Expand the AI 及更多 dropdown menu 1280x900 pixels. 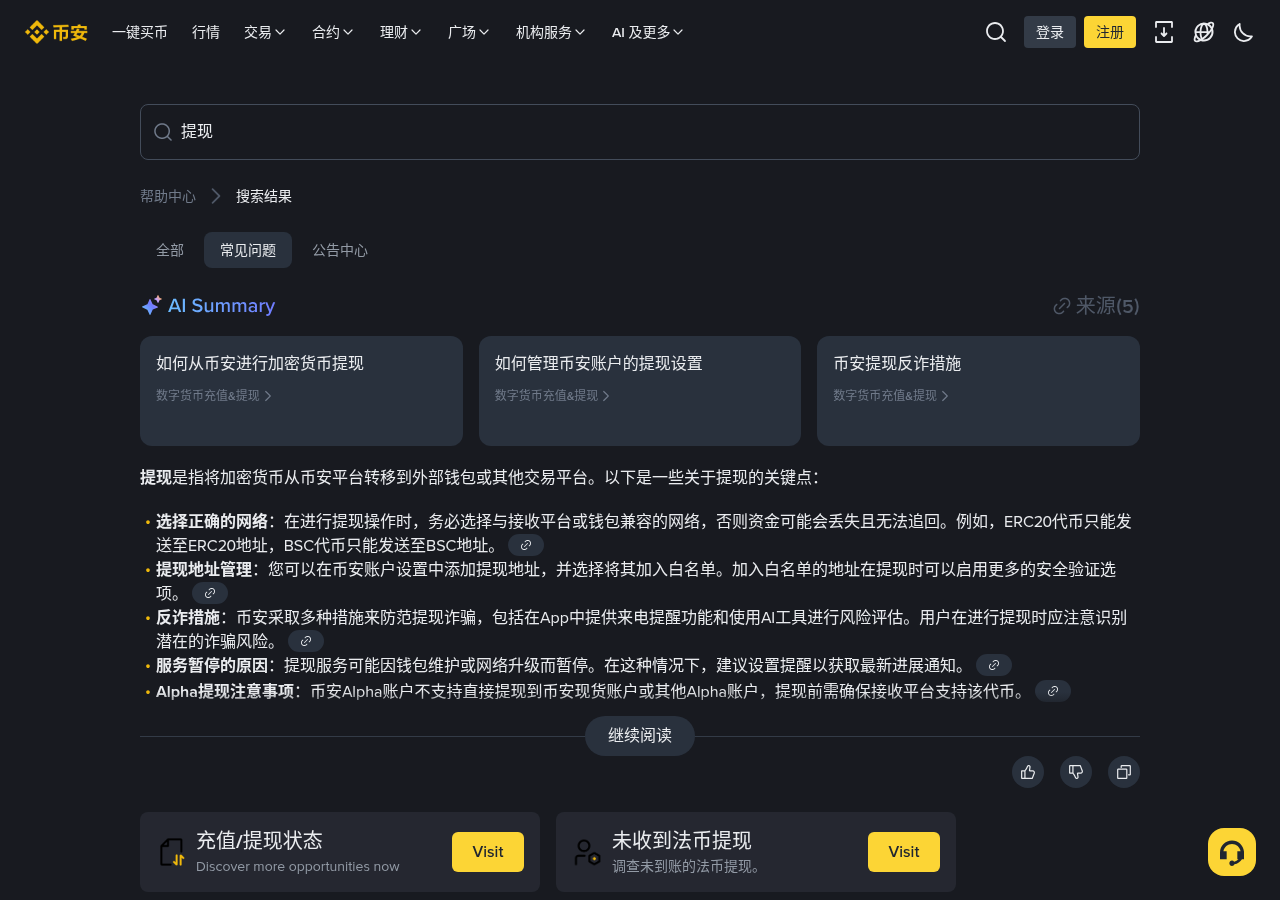pos(648,32)
